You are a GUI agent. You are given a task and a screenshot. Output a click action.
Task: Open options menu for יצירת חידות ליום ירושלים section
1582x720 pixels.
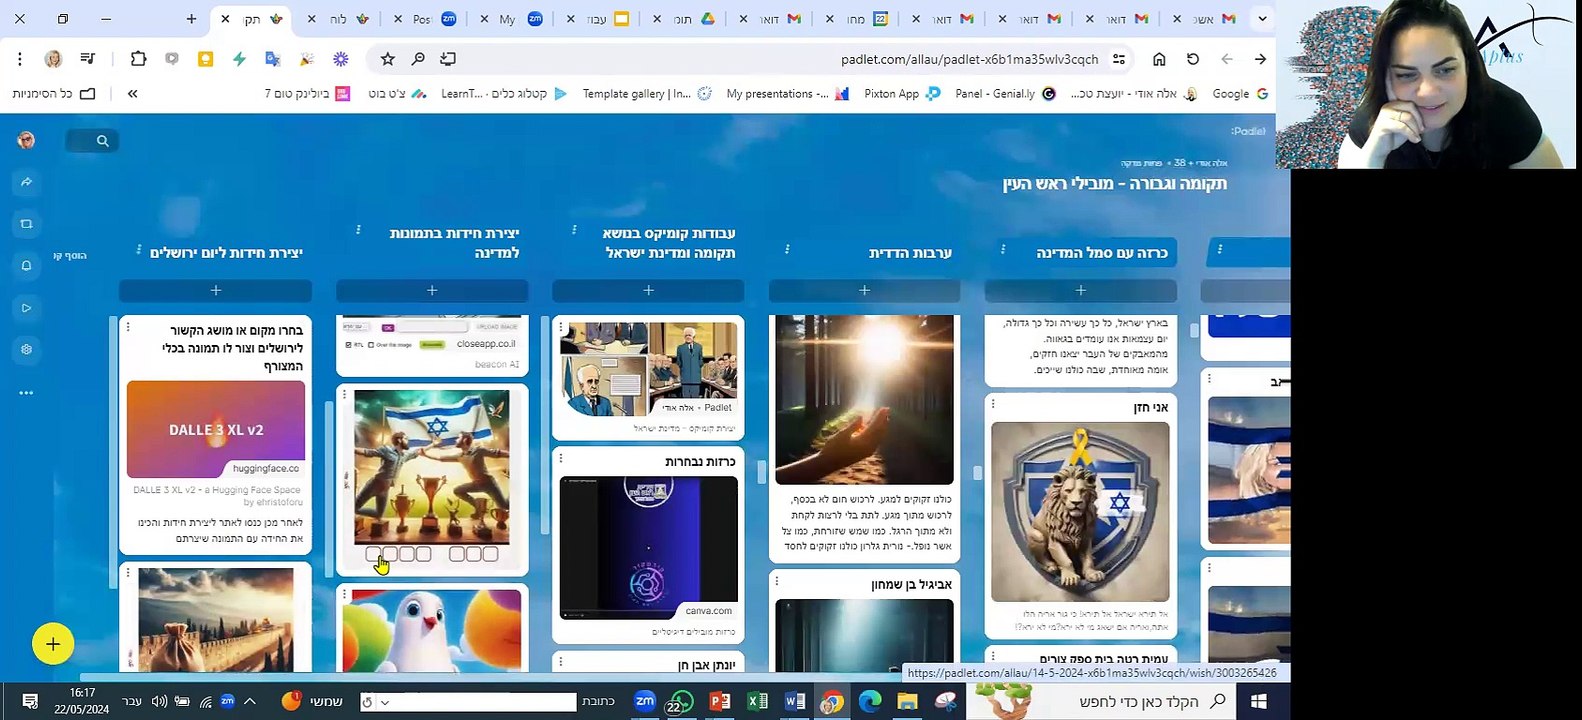139,250
